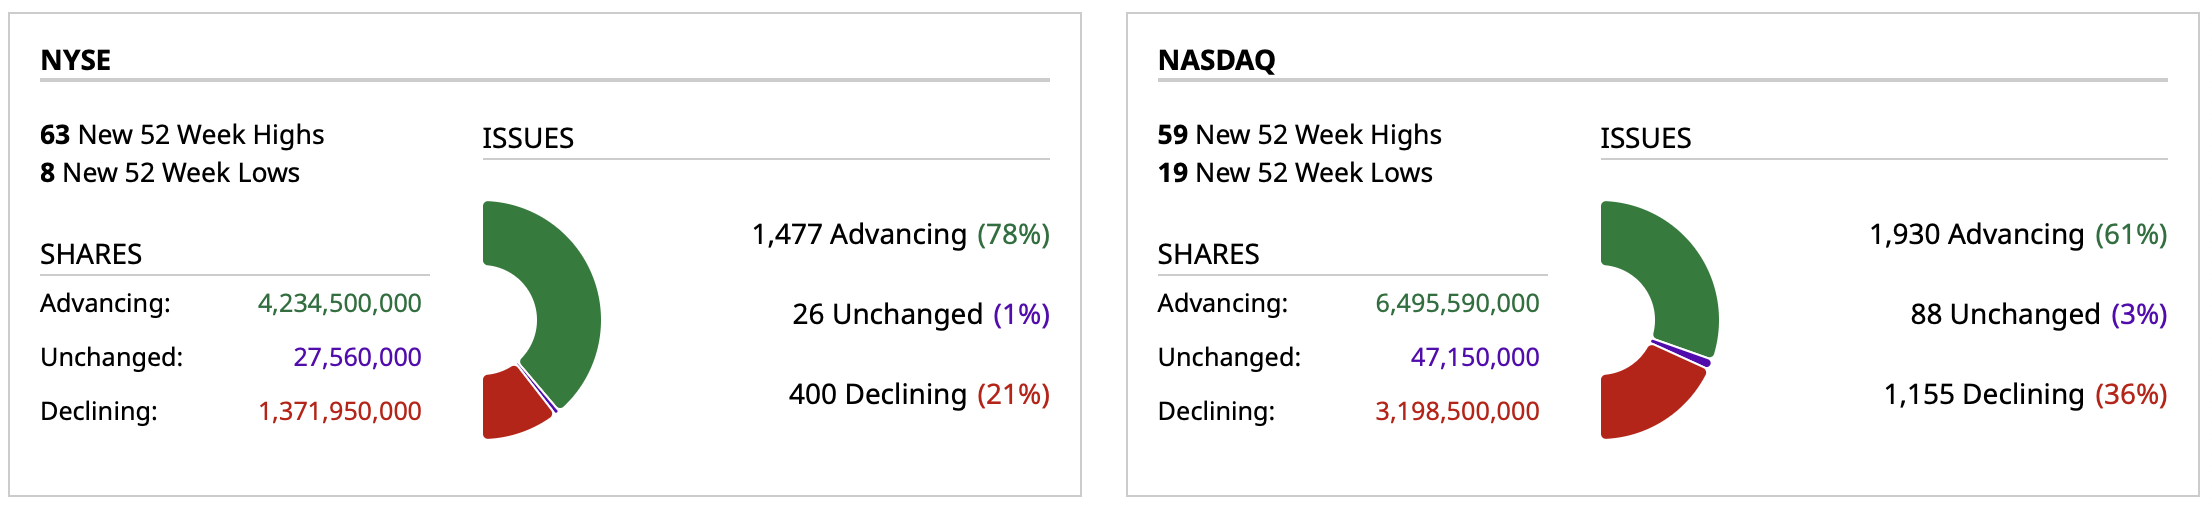This screenshot has width=2212, height=518.
Task: Select the NYSE panel heading
Action: tap(76, 60)
